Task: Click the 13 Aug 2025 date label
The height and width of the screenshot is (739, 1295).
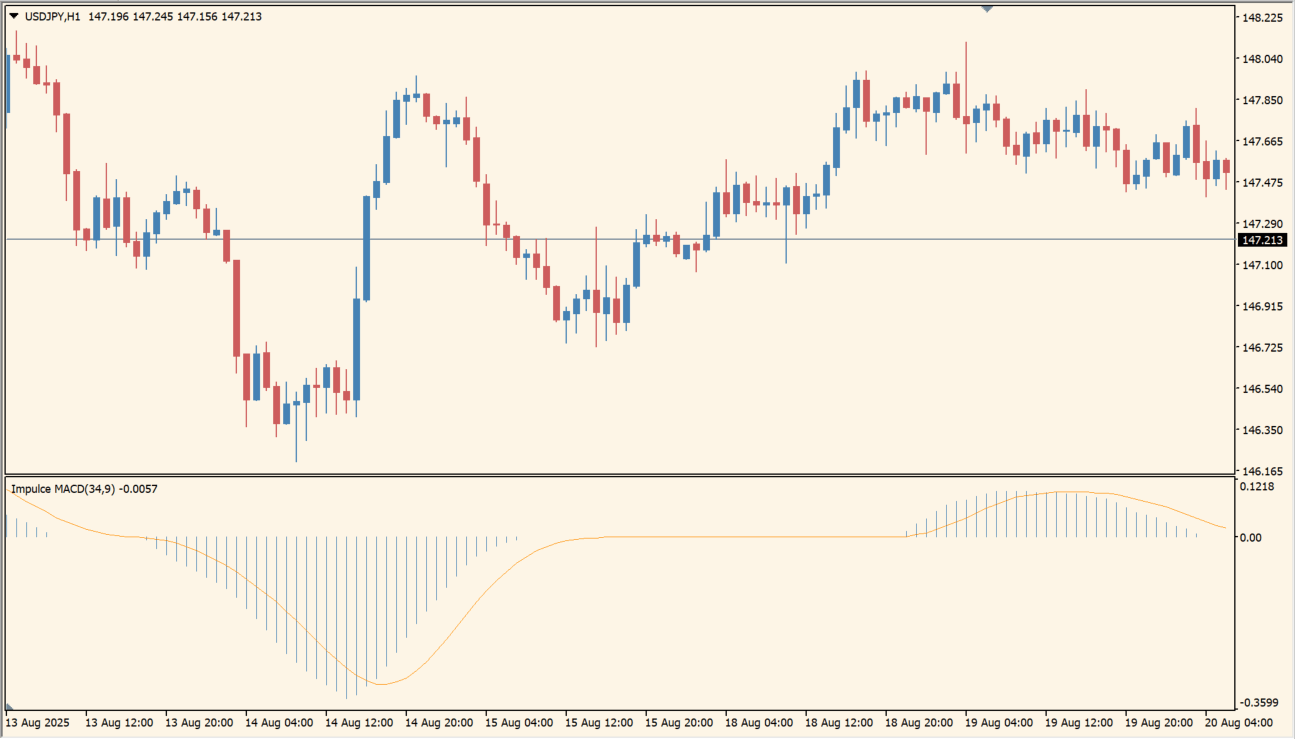Action: tap(39, 722)
